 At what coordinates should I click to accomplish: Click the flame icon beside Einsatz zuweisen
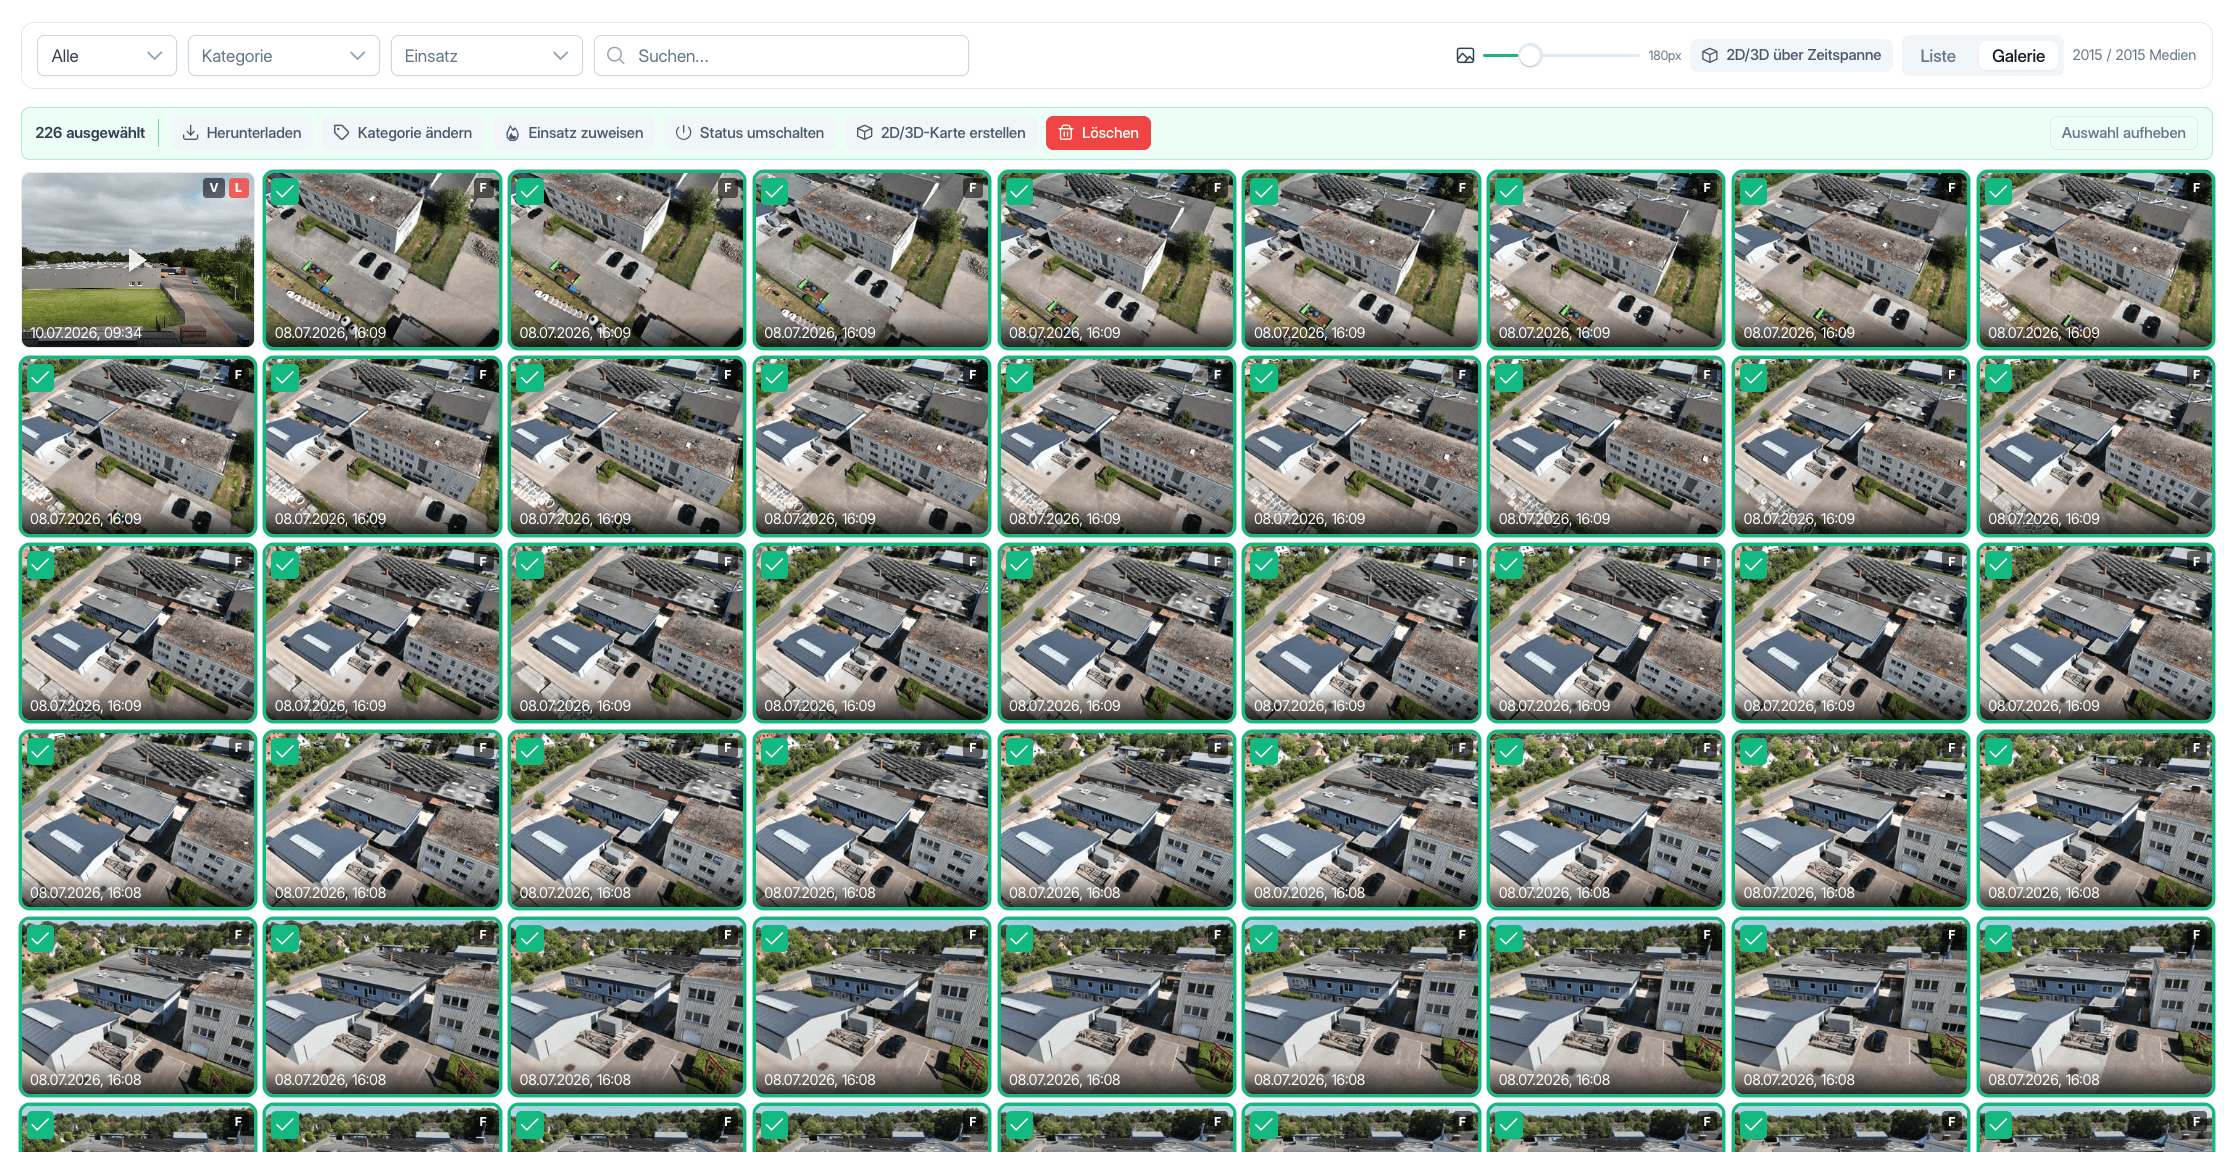512,133
